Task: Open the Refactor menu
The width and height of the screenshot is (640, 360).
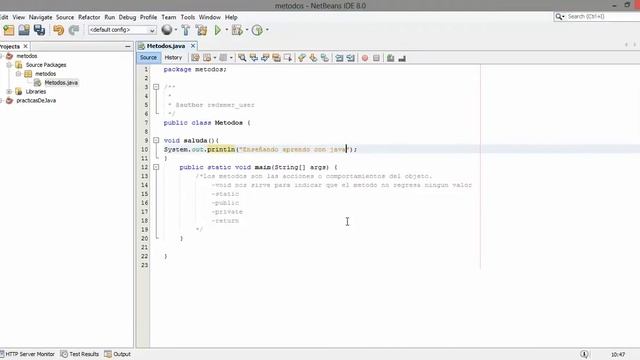Action: pos(89,17)
